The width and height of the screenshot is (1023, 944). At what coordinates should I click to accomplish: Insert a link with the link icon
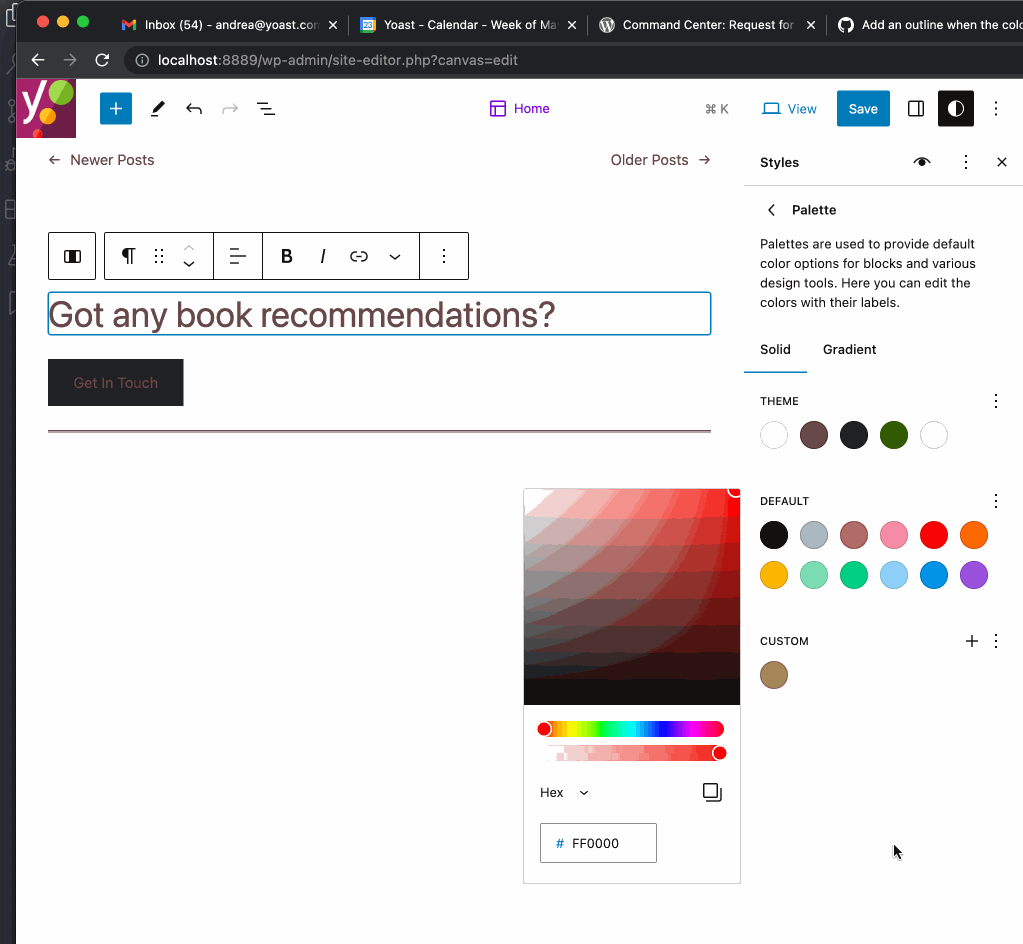[359, 256]
